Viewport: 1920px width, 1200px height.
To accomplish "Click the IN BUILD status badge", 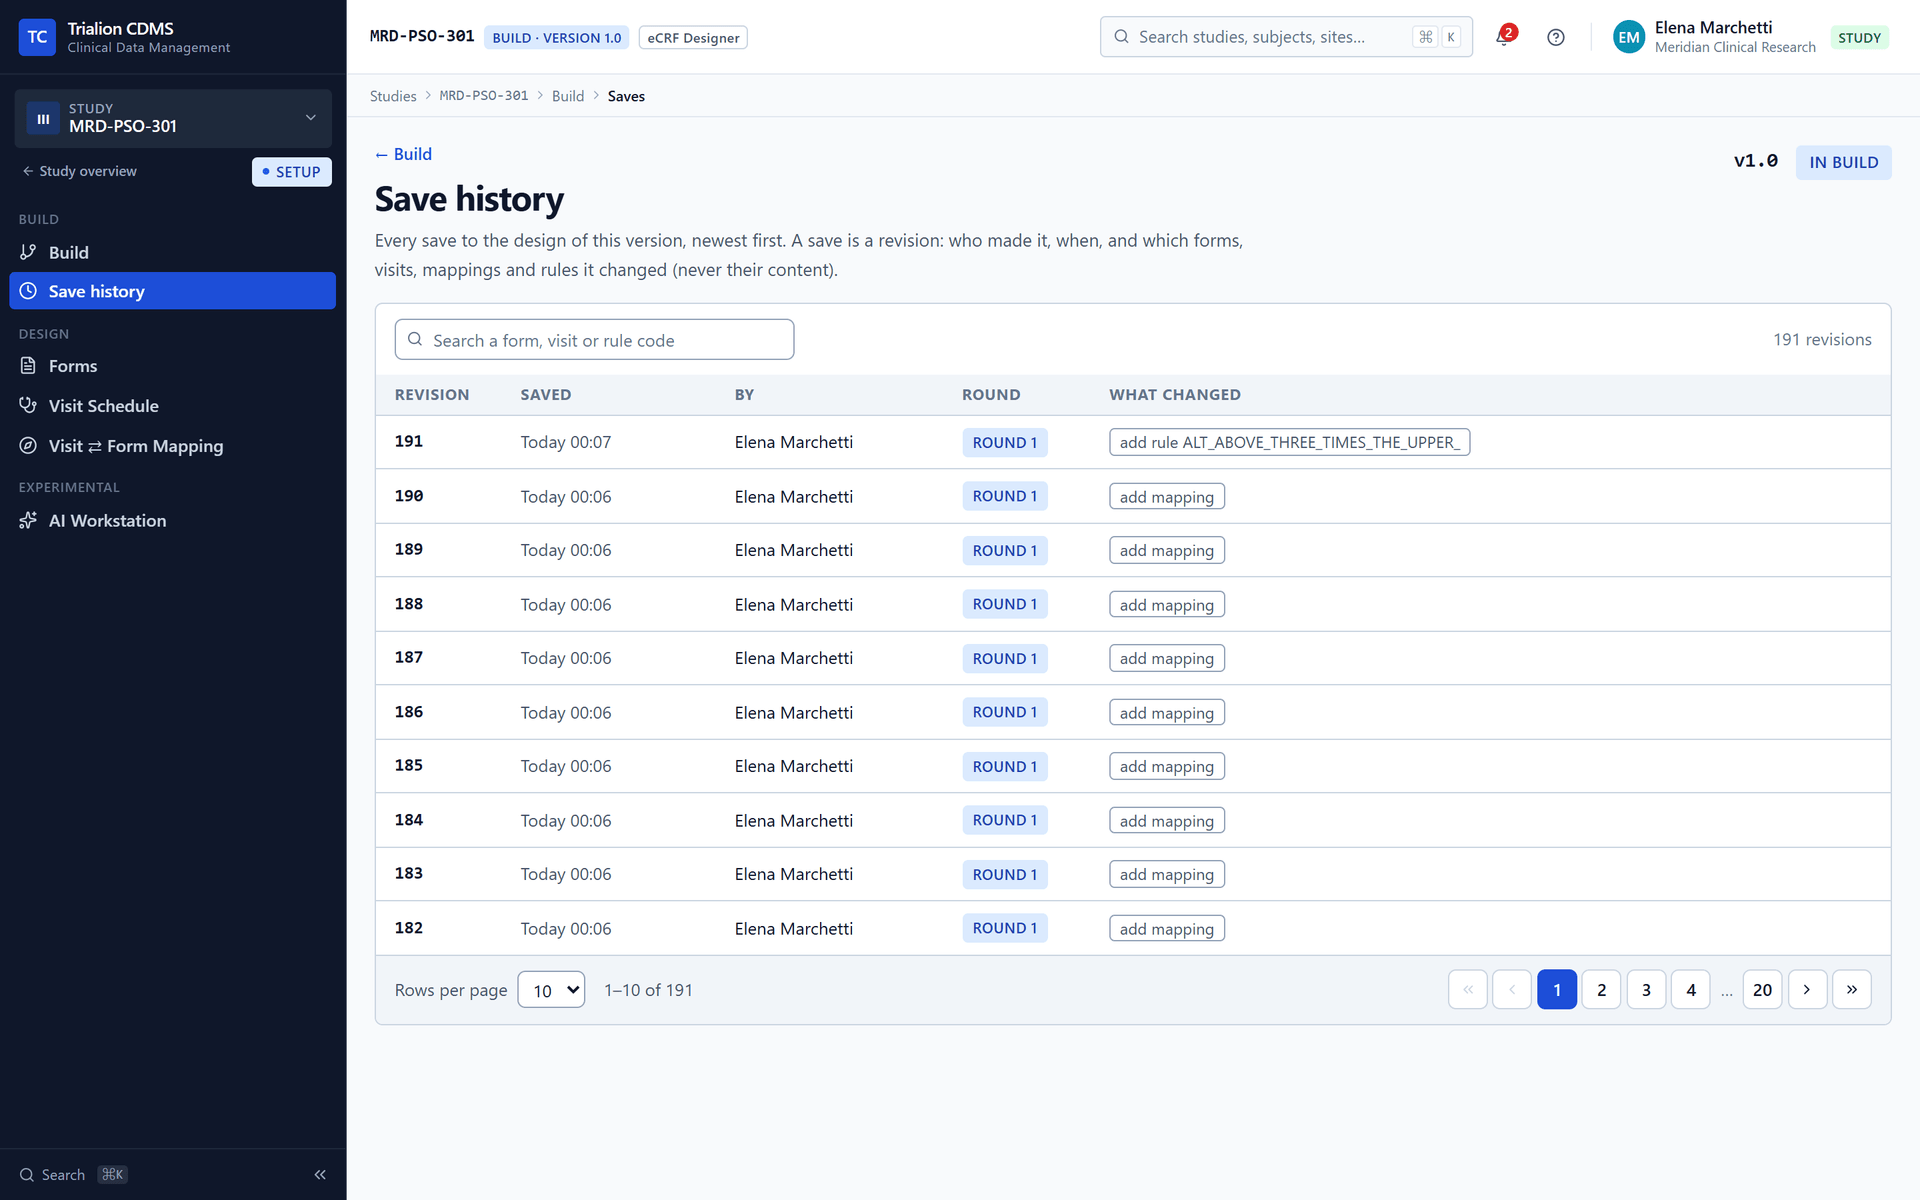I will click(1843, 162).
